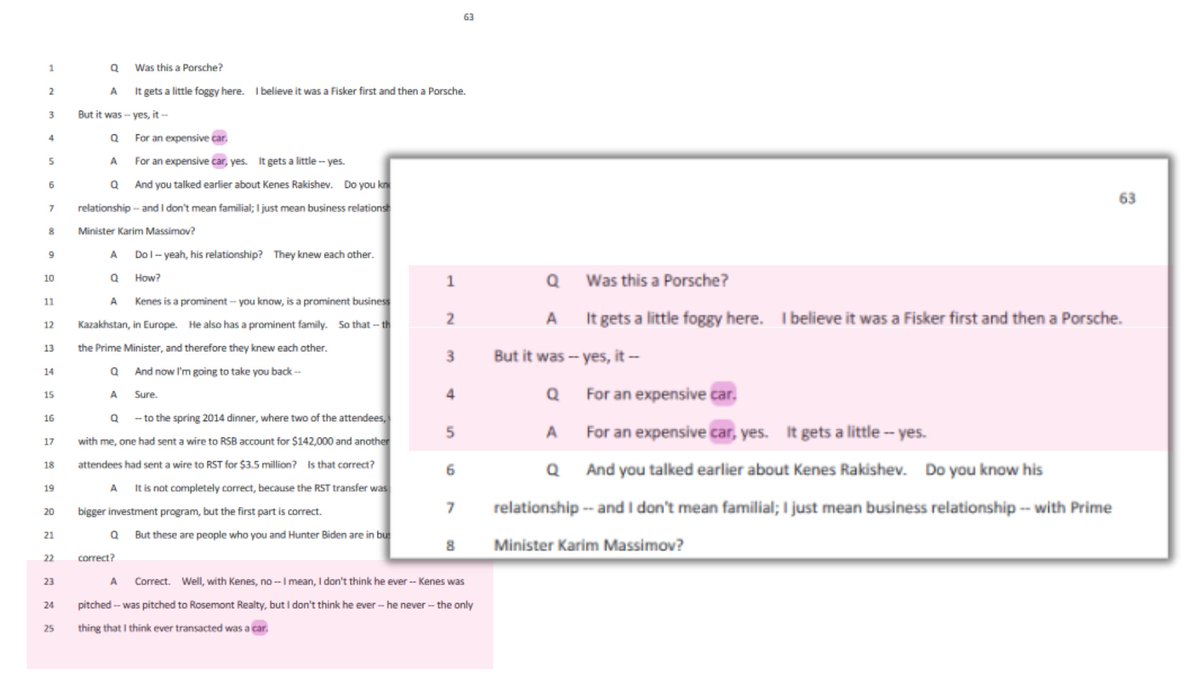Click the "How?" question on line 10
Viewport: 1200px width, 675px height.
(x=148, y=278)
